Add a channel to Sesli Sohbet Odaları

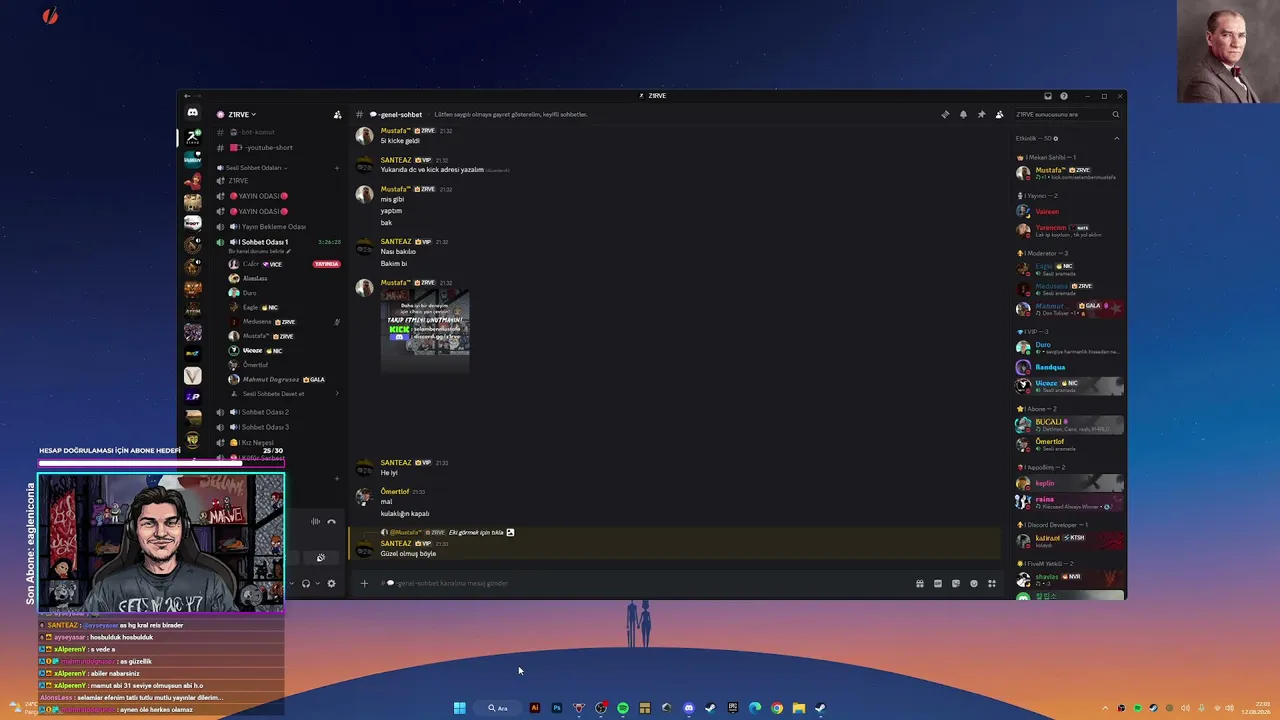(x=337, y=168)
